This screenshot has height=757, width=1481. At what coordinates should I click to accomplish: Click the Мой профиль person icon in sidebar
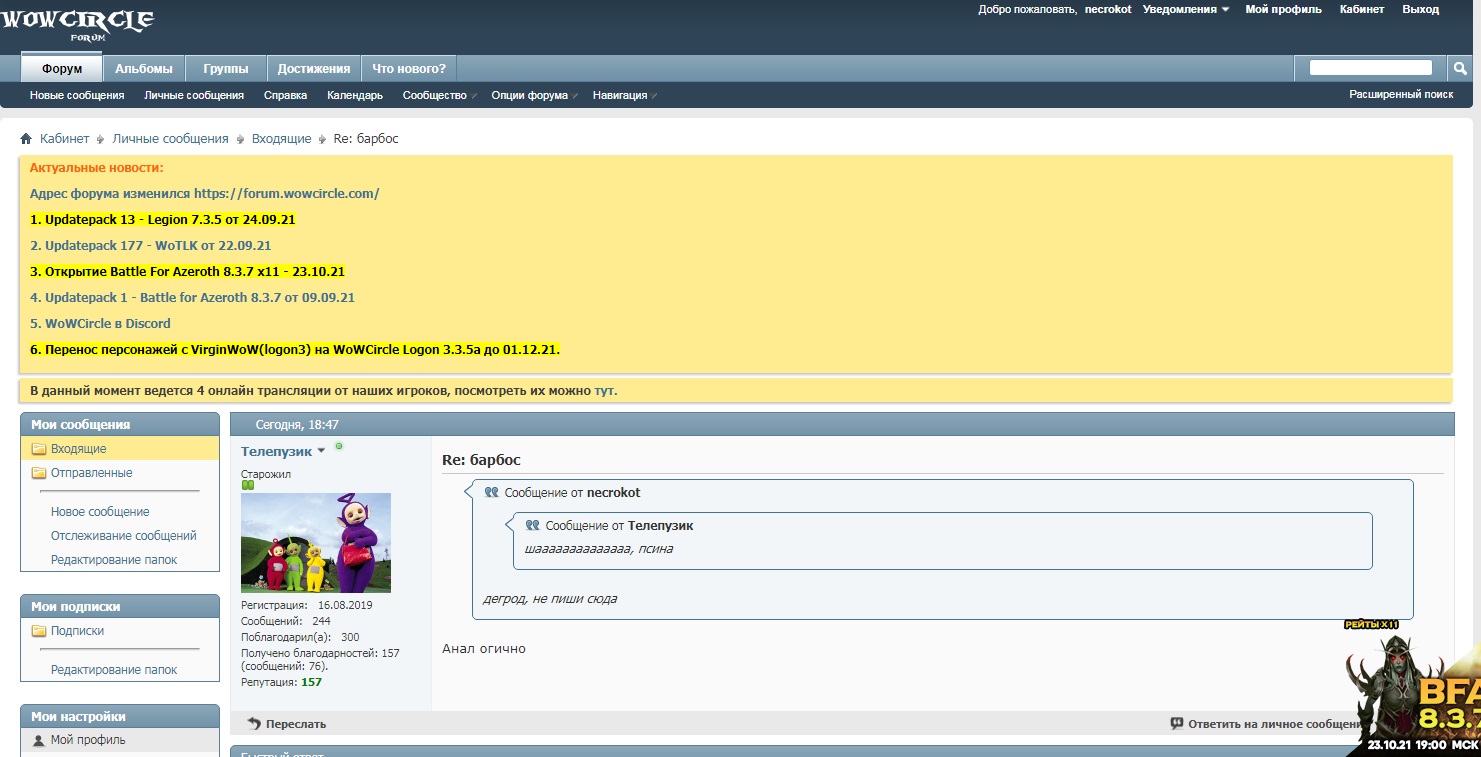click(x=39, y=741)
